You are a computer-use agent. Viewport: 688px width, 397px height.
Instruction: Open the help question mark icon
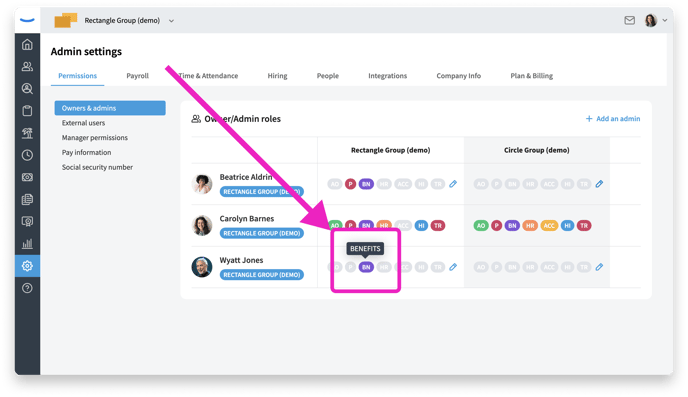27,288
